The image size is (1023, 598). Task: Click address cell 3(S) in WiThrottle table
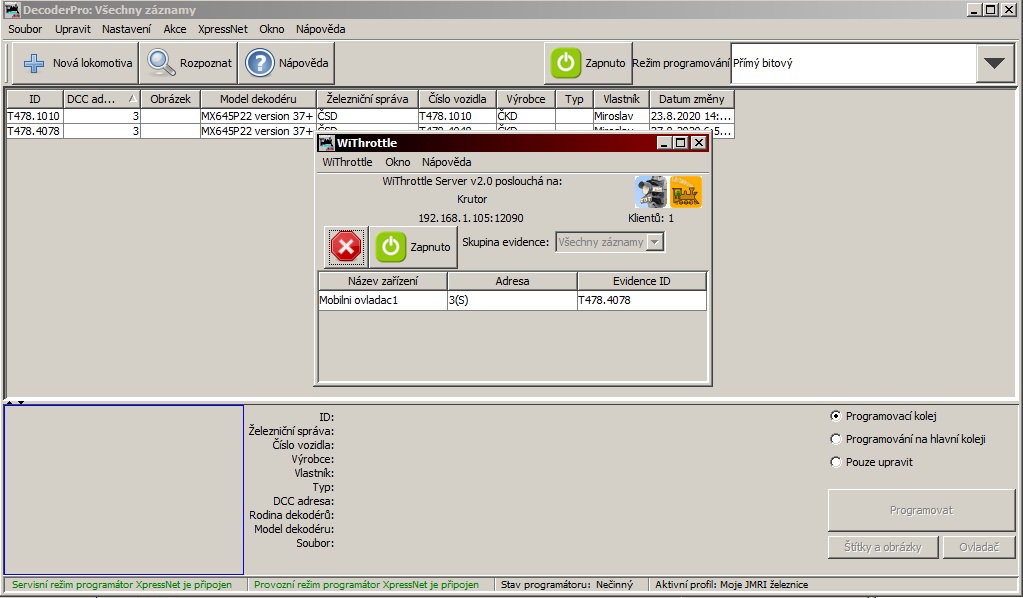pyautogui.click(x=512, y=300)
